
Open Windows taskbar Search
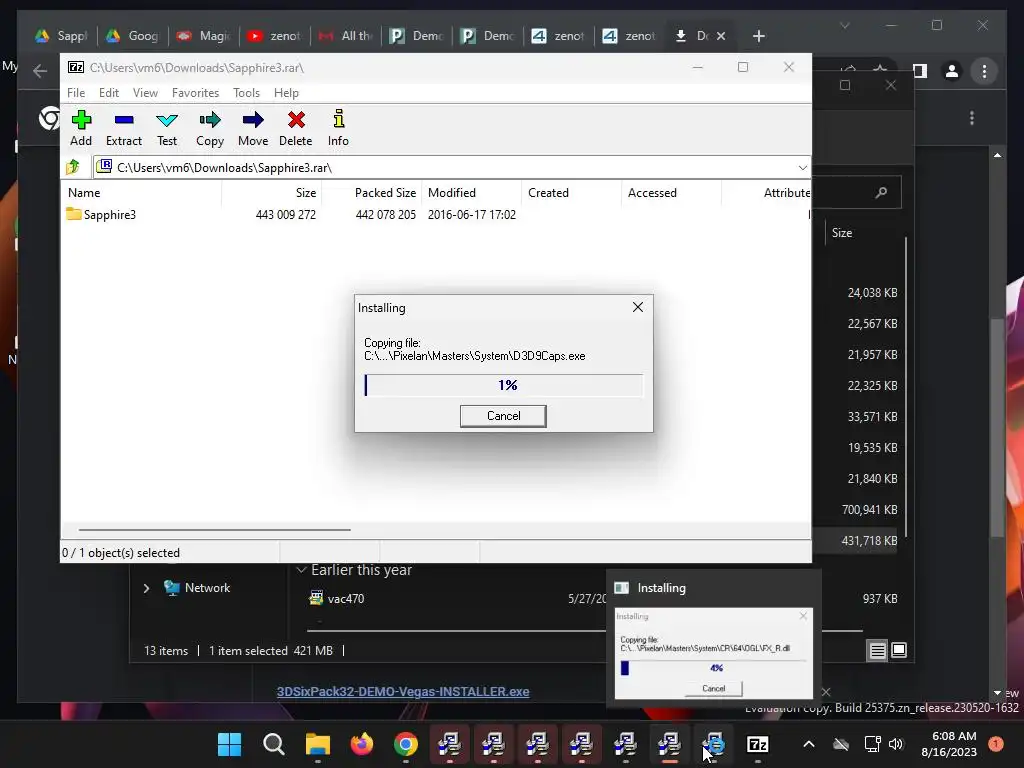(274, 744)
